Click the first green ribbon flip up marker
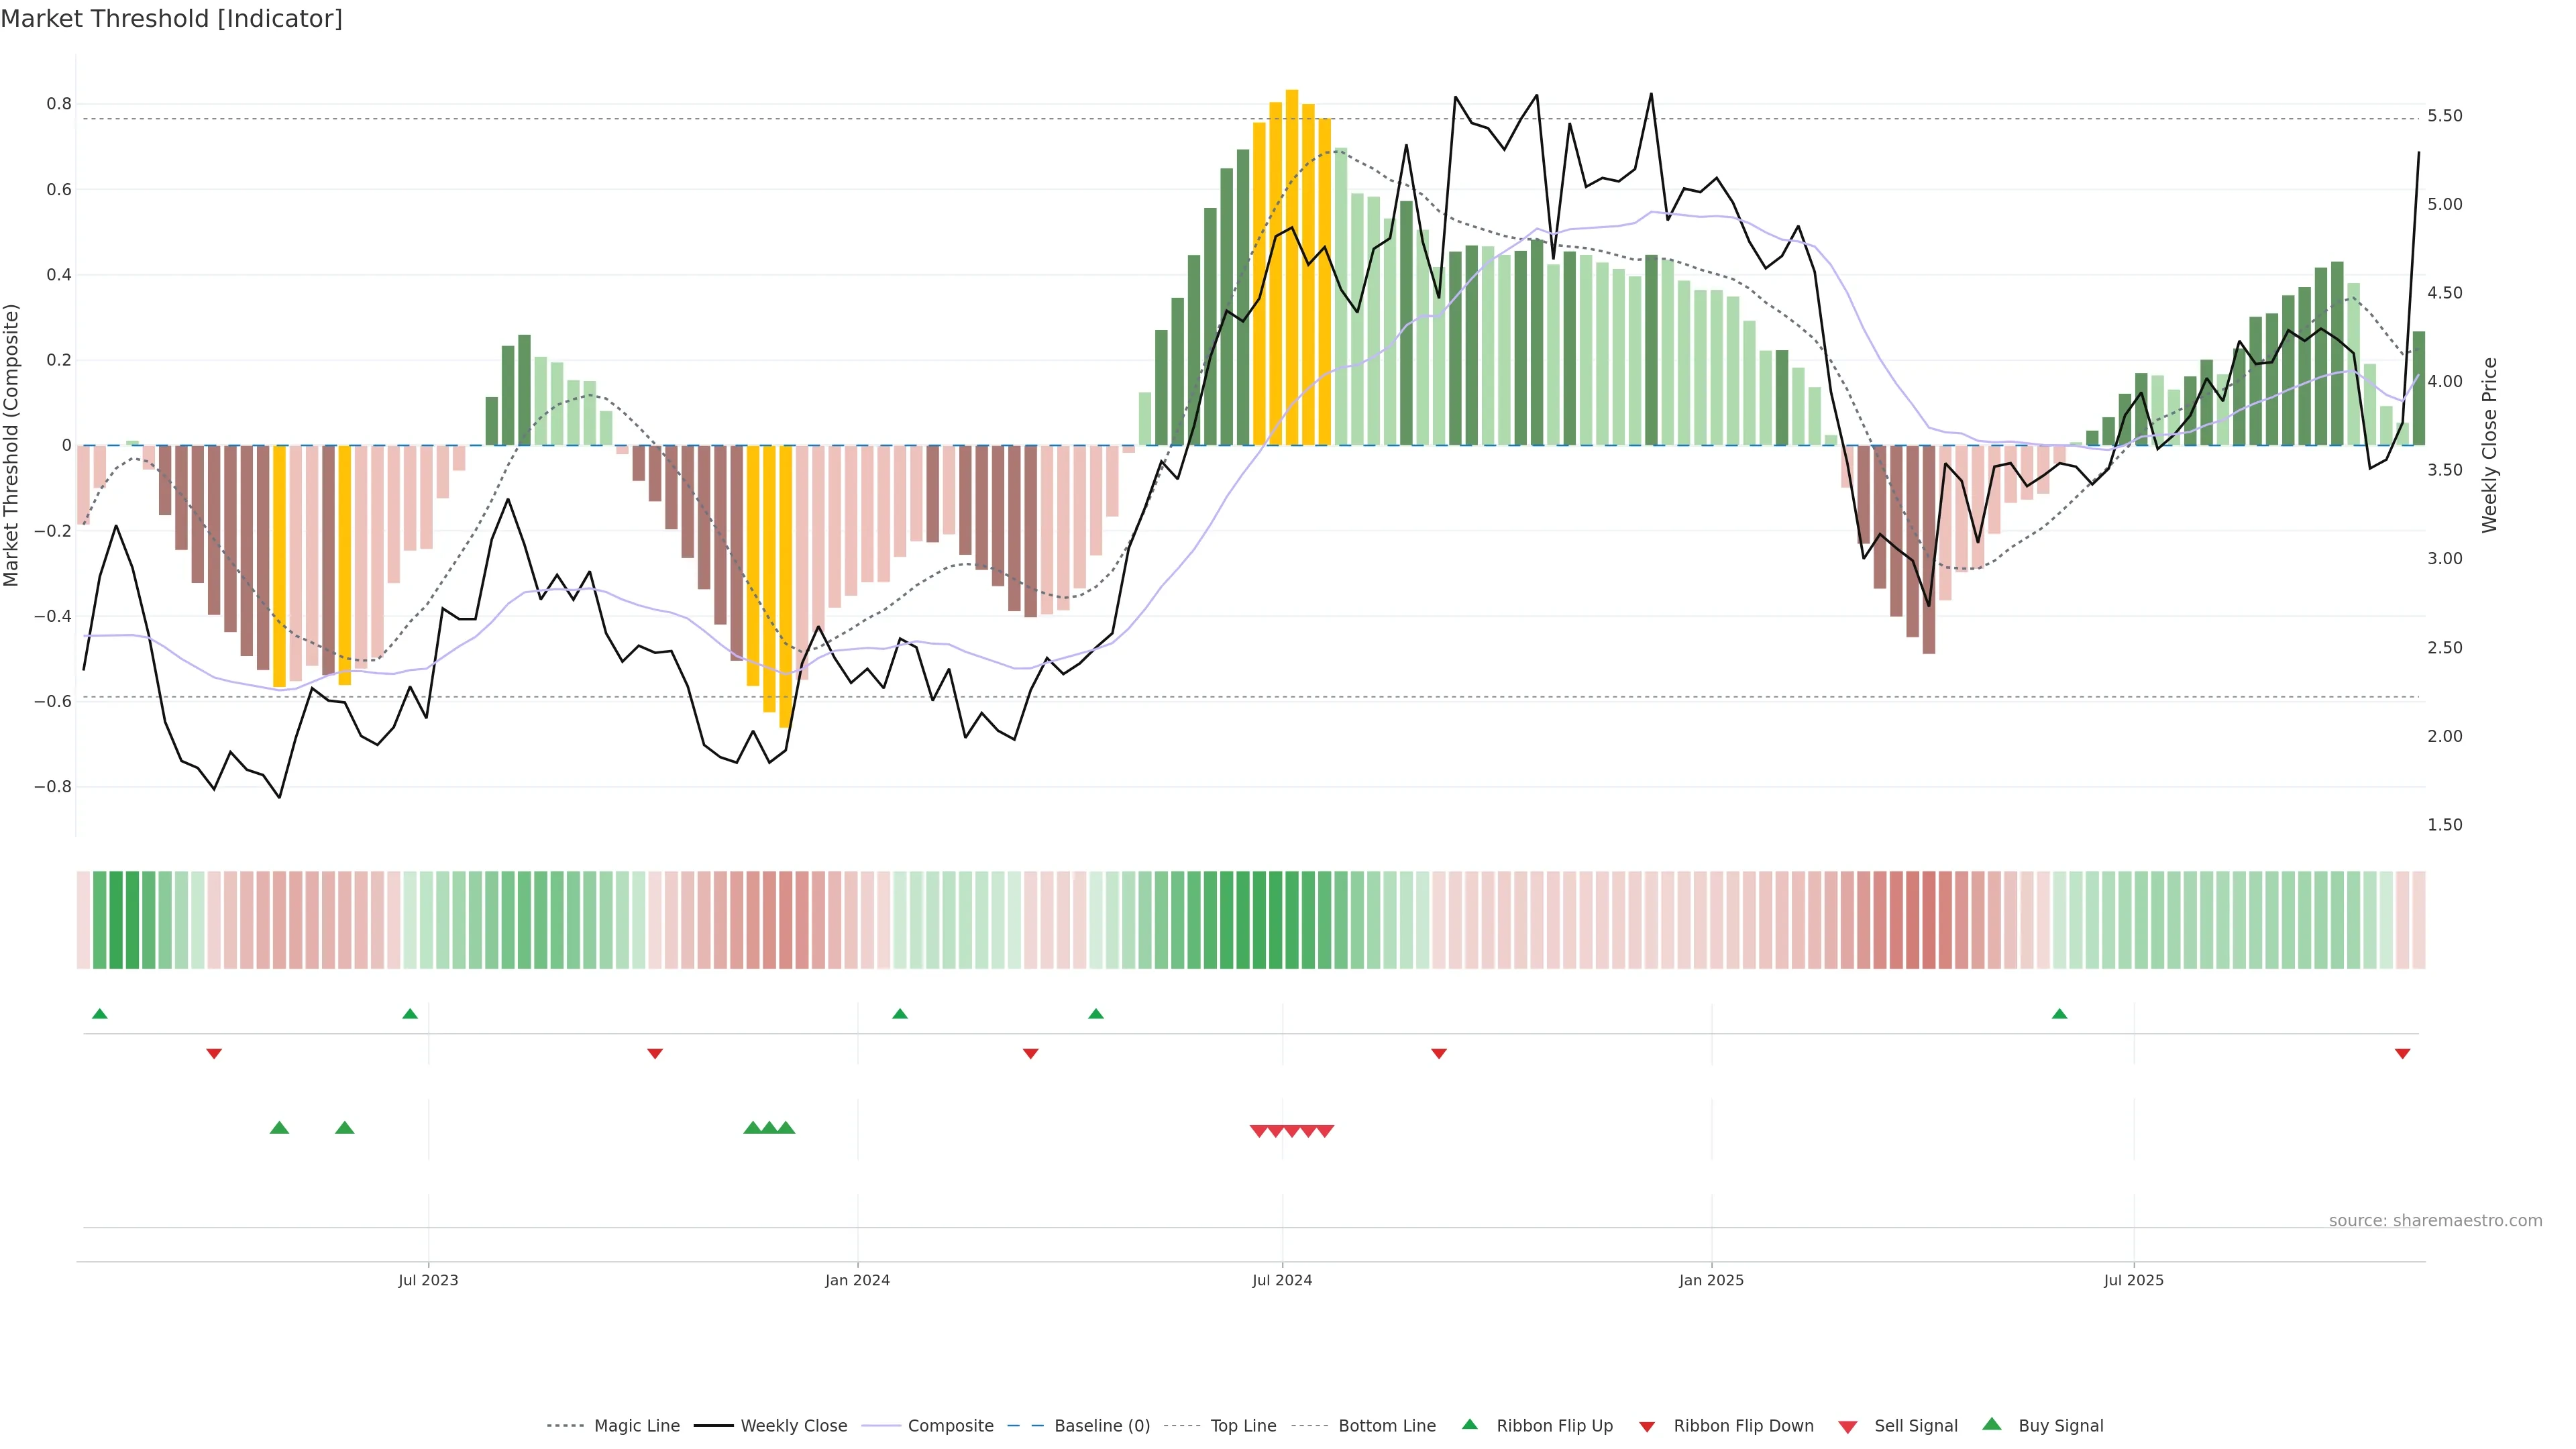Screen dimensions: 2576x1449 click(99, 1014)
